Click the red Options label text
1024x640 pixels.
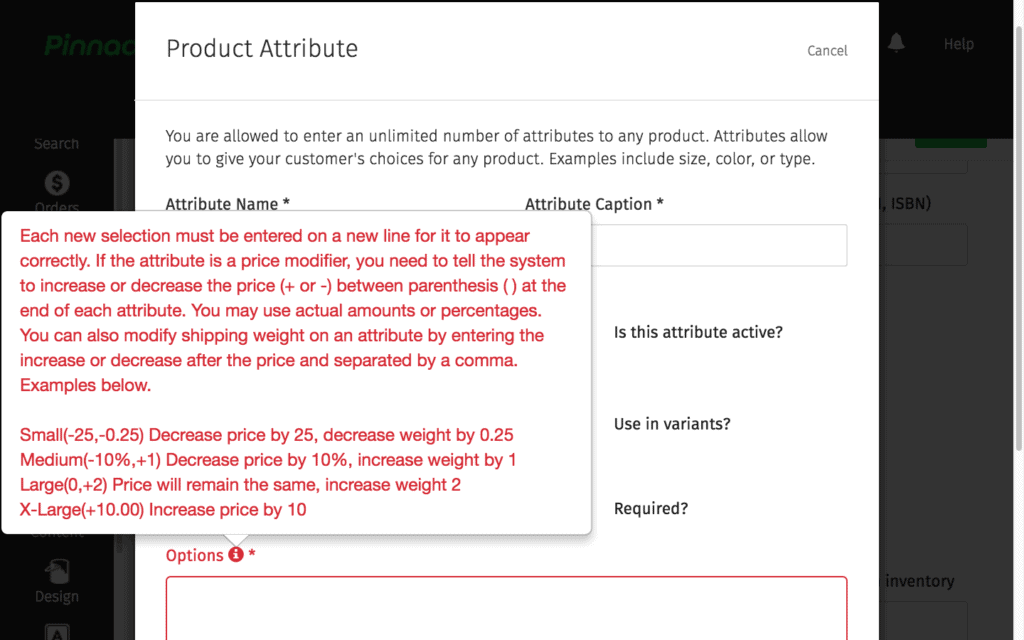pos(195,555)
